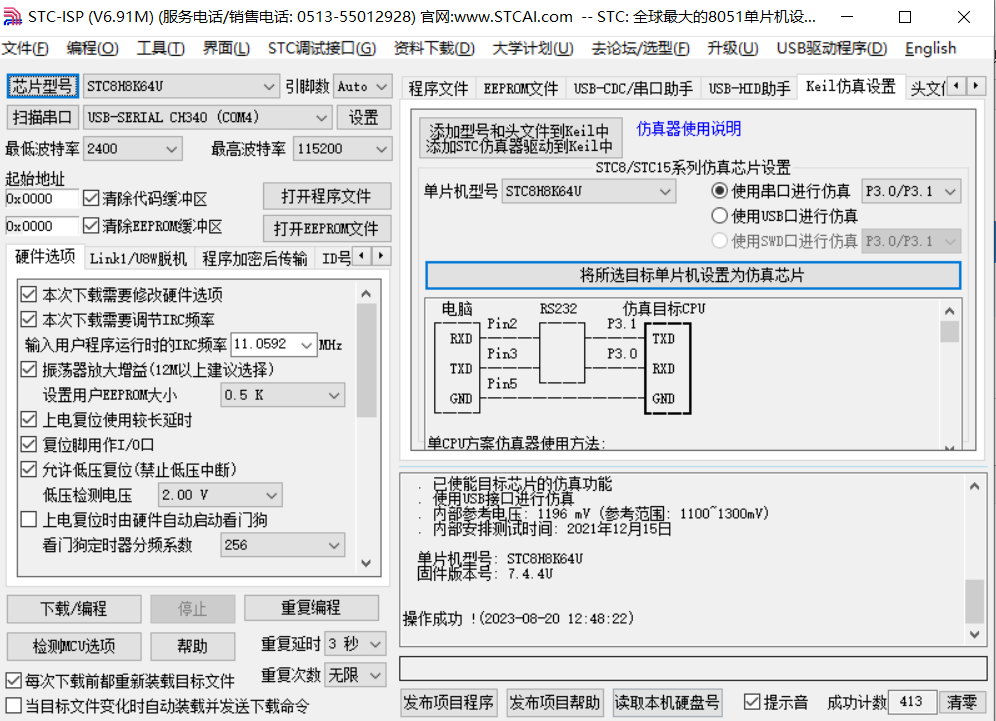Click the STC-ISP app icon in title bar
This screenshot has width=996, height=721.
(x=12, y=17)
